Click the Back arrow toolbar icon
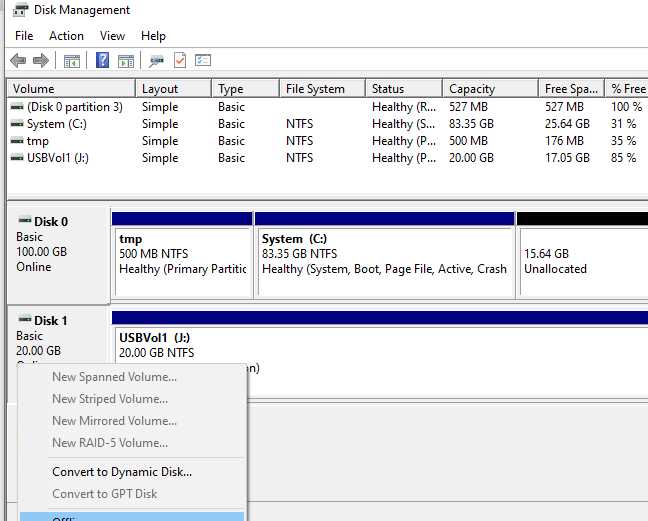Screen dimensions: 648x521 click(18, 61)
